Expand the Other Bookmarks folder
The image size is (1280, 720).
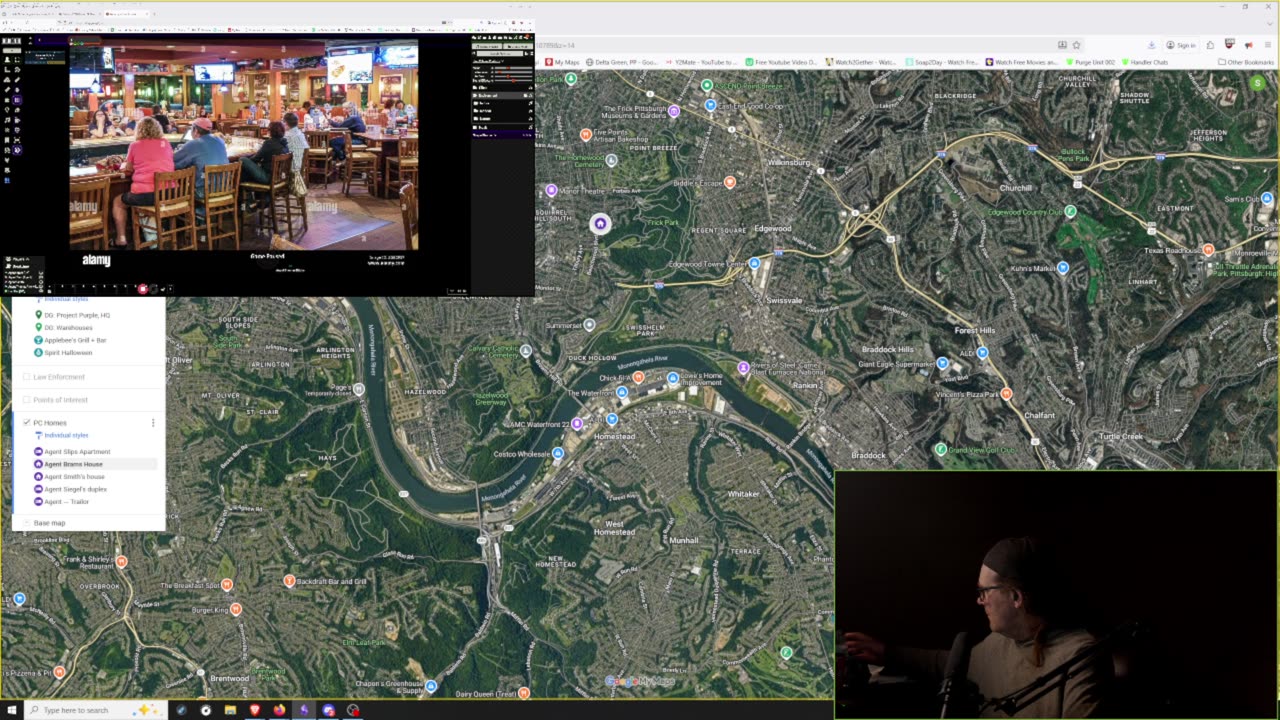tap(1247, 62)
